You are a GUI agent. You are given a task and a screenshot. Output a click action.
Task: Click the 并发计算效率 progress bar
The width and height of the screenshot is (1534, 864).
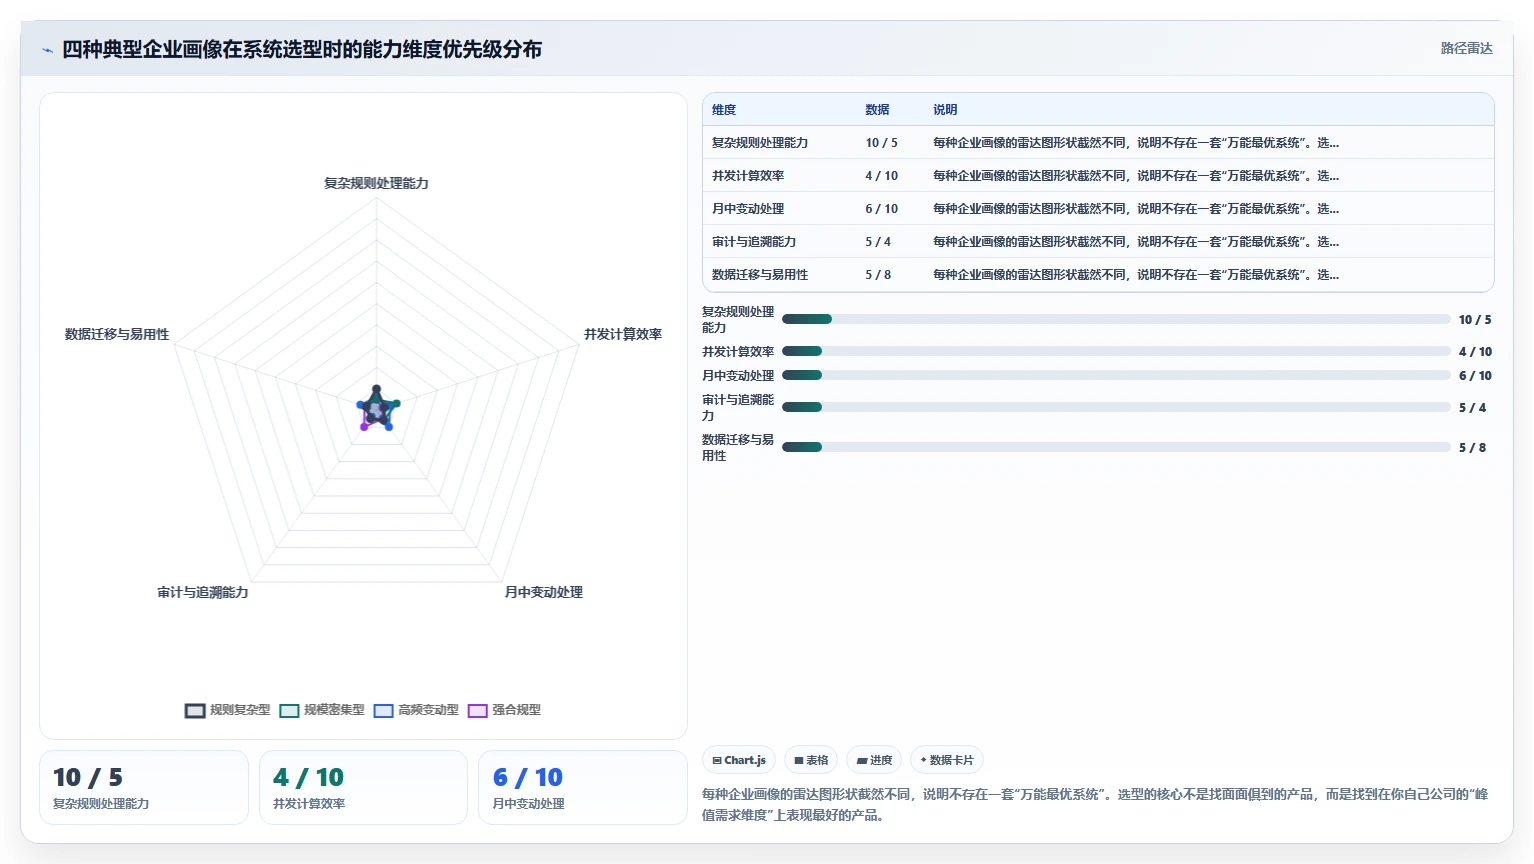point(1116,351)
